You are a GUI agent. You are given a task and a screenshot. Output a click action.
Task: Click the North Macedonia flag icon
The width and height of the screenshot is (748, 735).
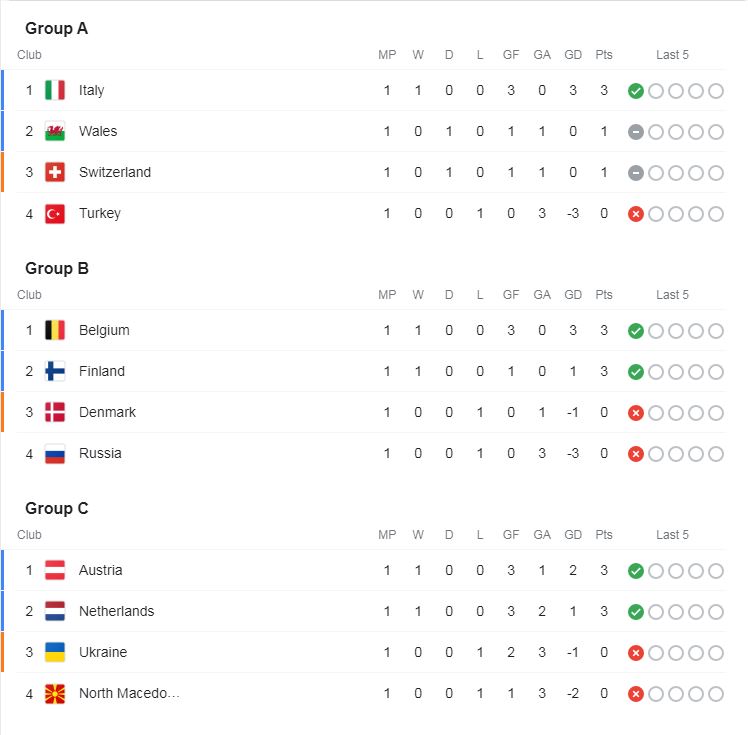[54, 694]
